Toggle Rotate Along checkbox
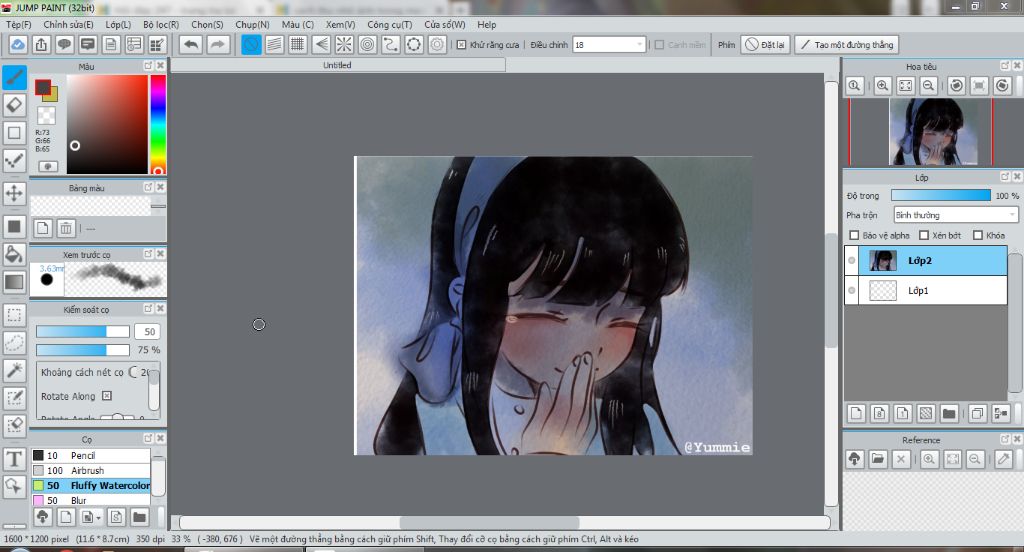1024x552 pixels. [107, 396]
